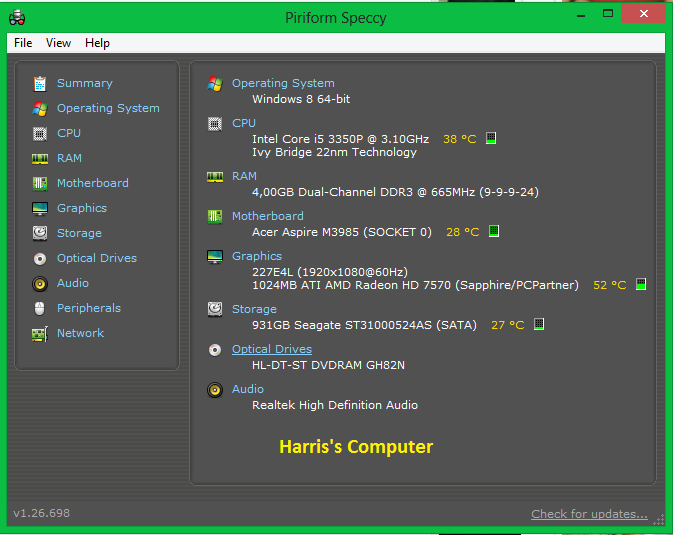The image size is (673, 535).
Task: Click the Optical Drives disc icon in summary panel
Action: point(215,350)
